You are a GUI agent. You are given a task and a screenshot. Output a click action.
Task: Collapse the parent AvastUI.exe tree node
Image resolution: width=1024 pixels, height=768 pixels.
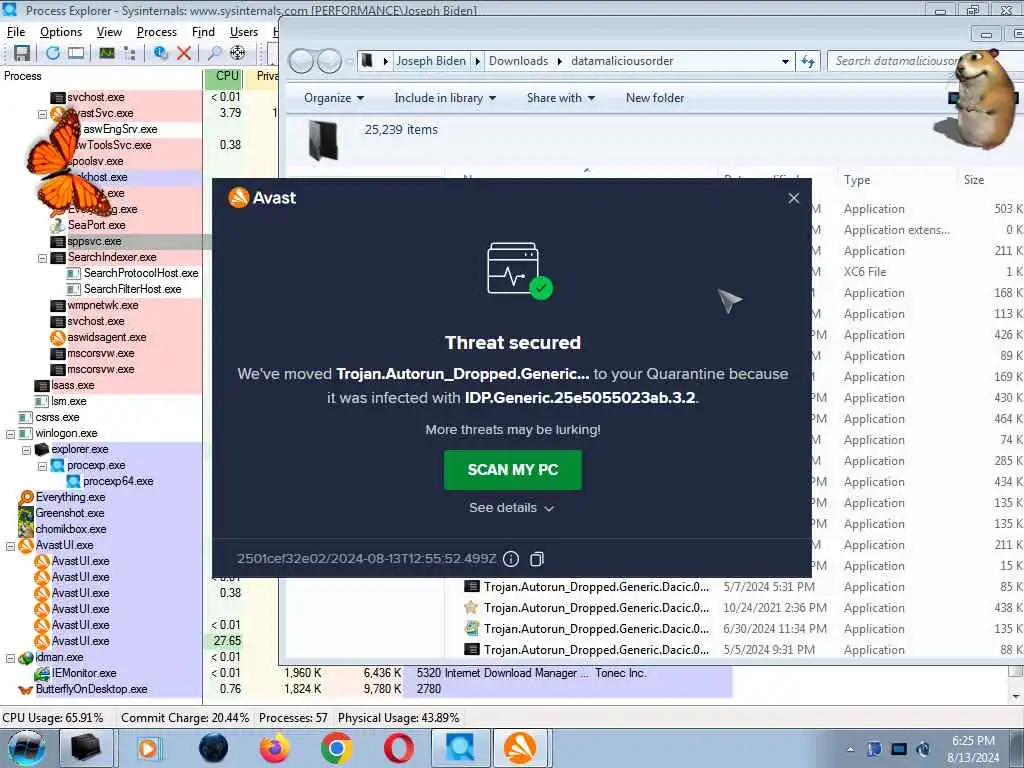click(x=10, y=546)
